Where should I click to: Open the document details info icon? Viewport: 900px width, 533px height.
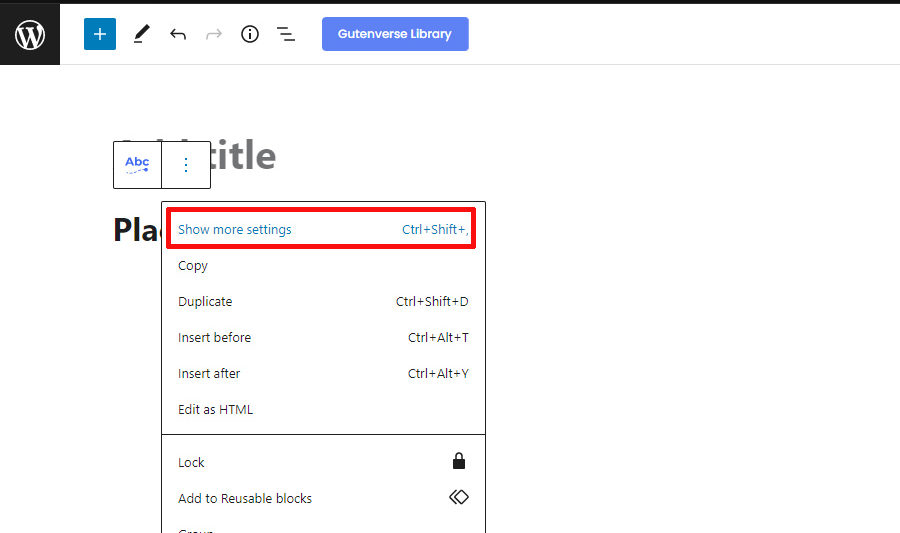pyautogui.click(x=250, y=34)
